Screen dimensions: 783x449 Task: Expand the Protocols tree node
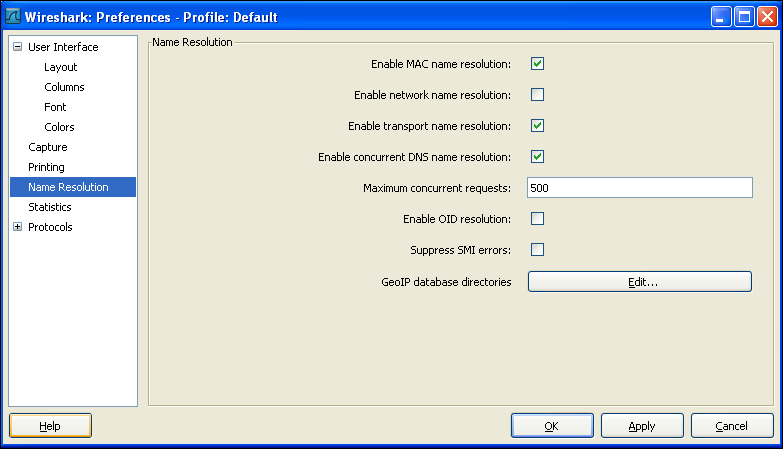point(17,226)
